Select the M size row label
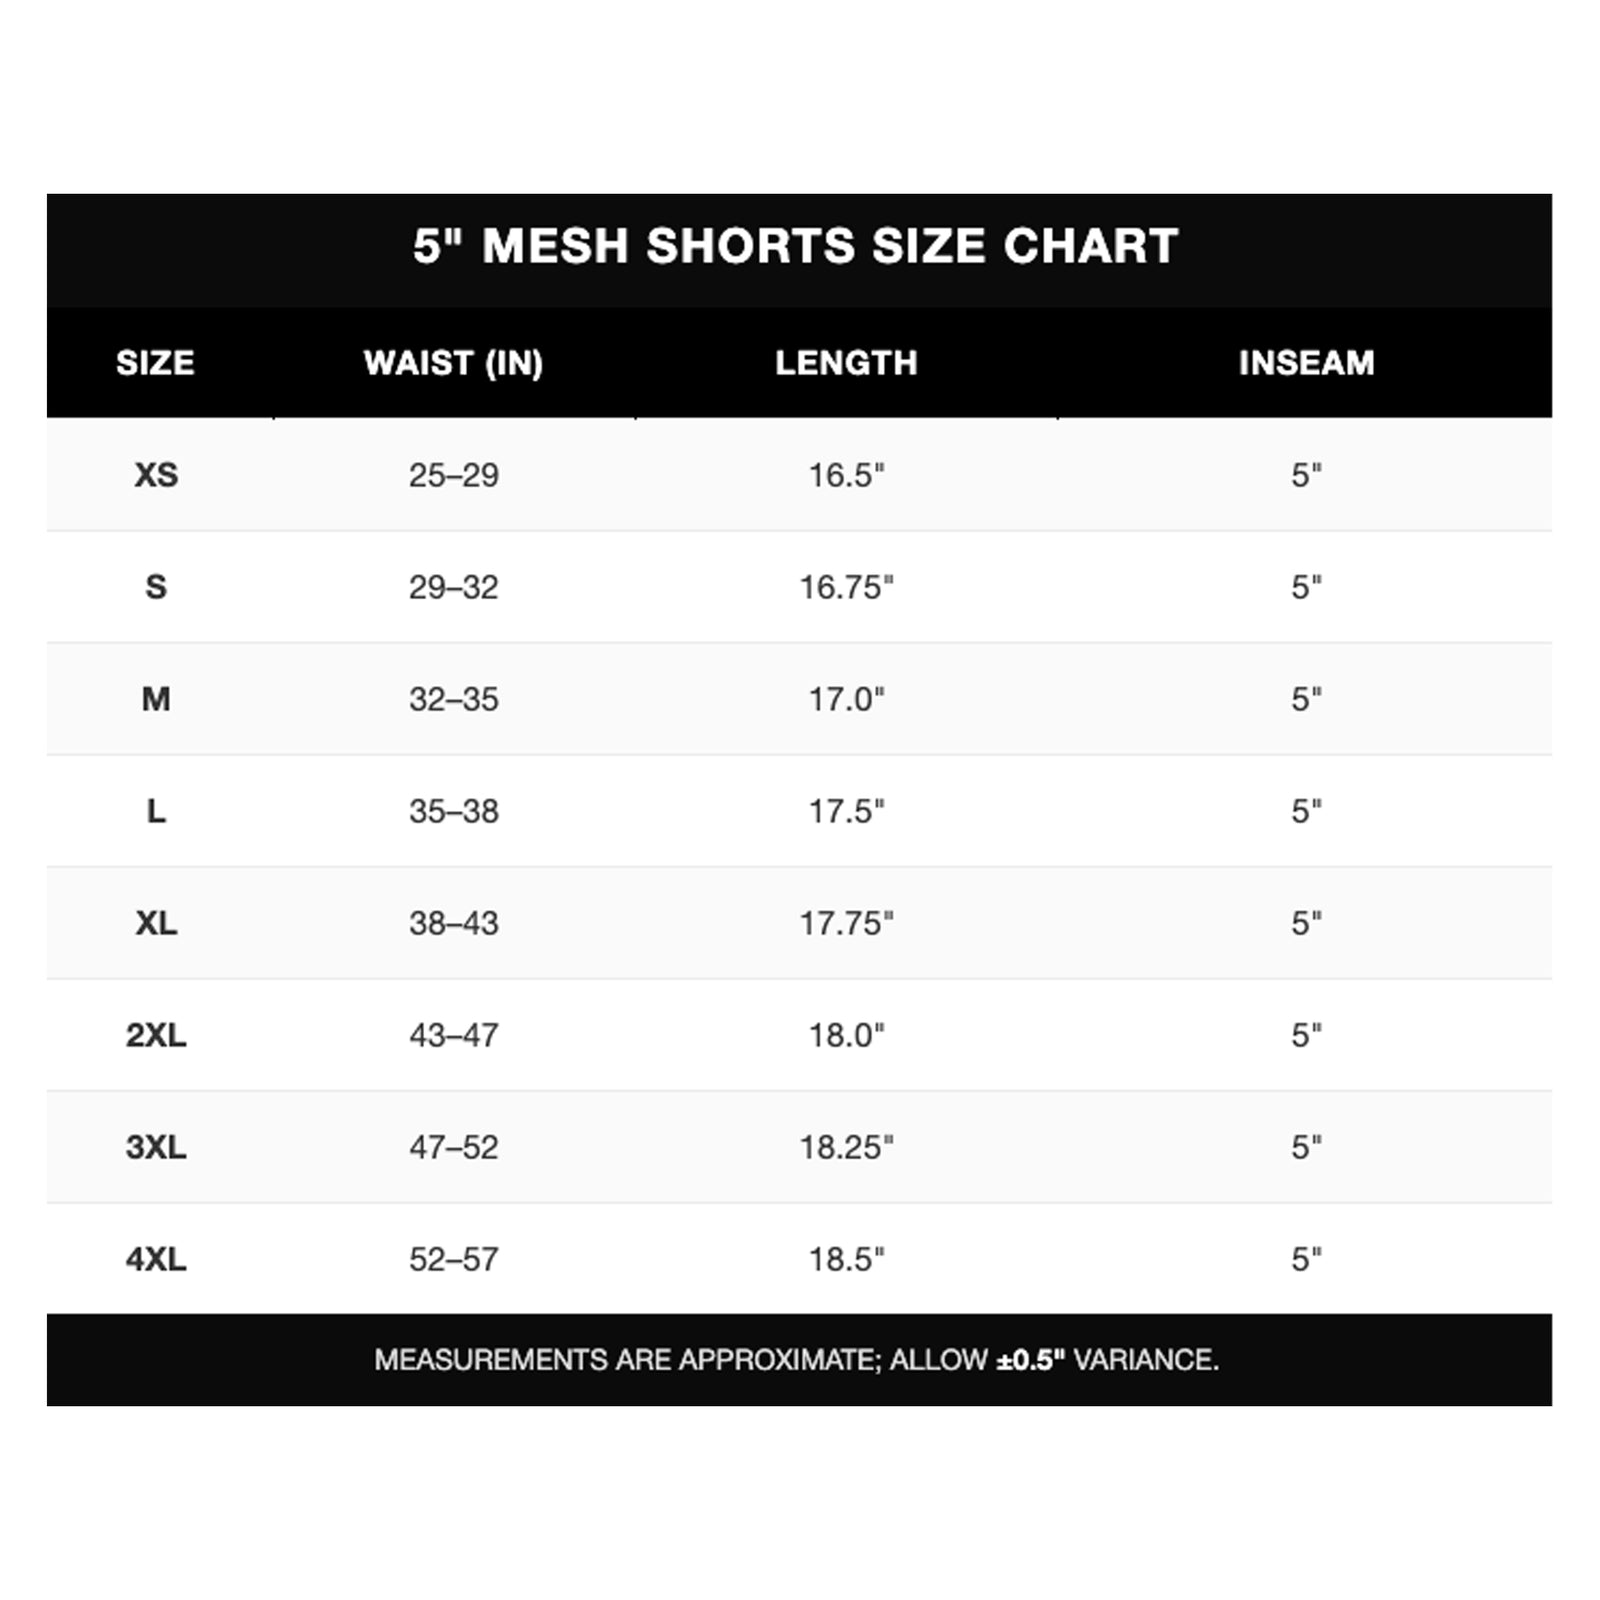 point(156,699)
